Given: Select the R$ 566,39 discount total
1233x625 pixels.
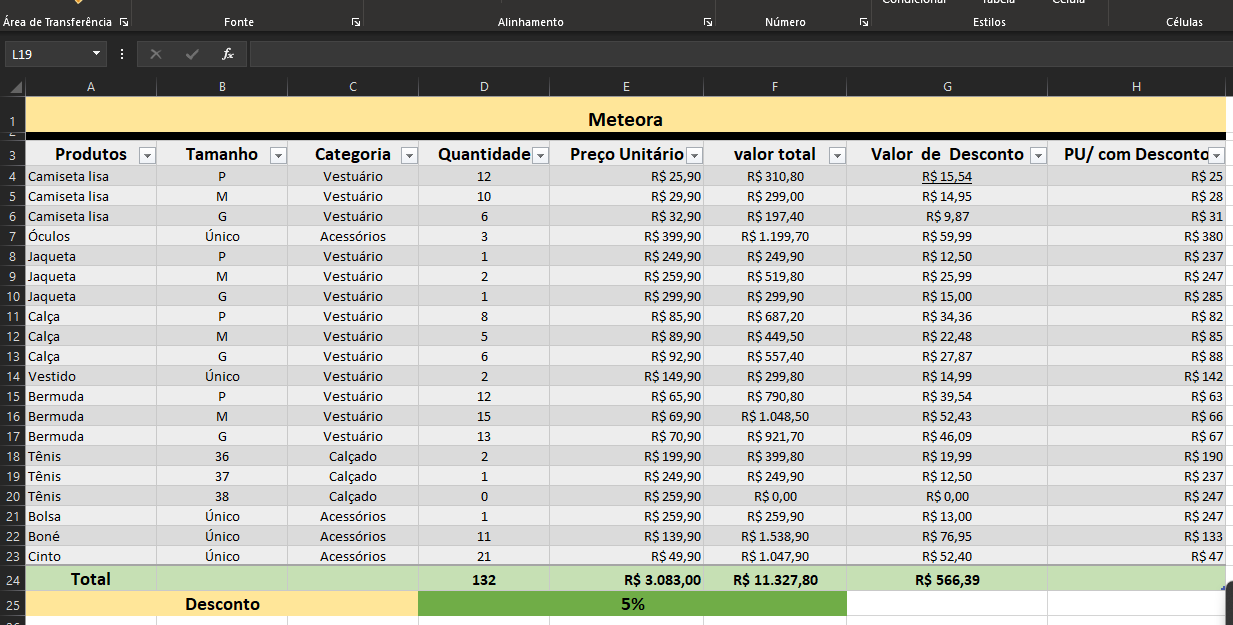Looking at the screenshot, I should point(947,579).
